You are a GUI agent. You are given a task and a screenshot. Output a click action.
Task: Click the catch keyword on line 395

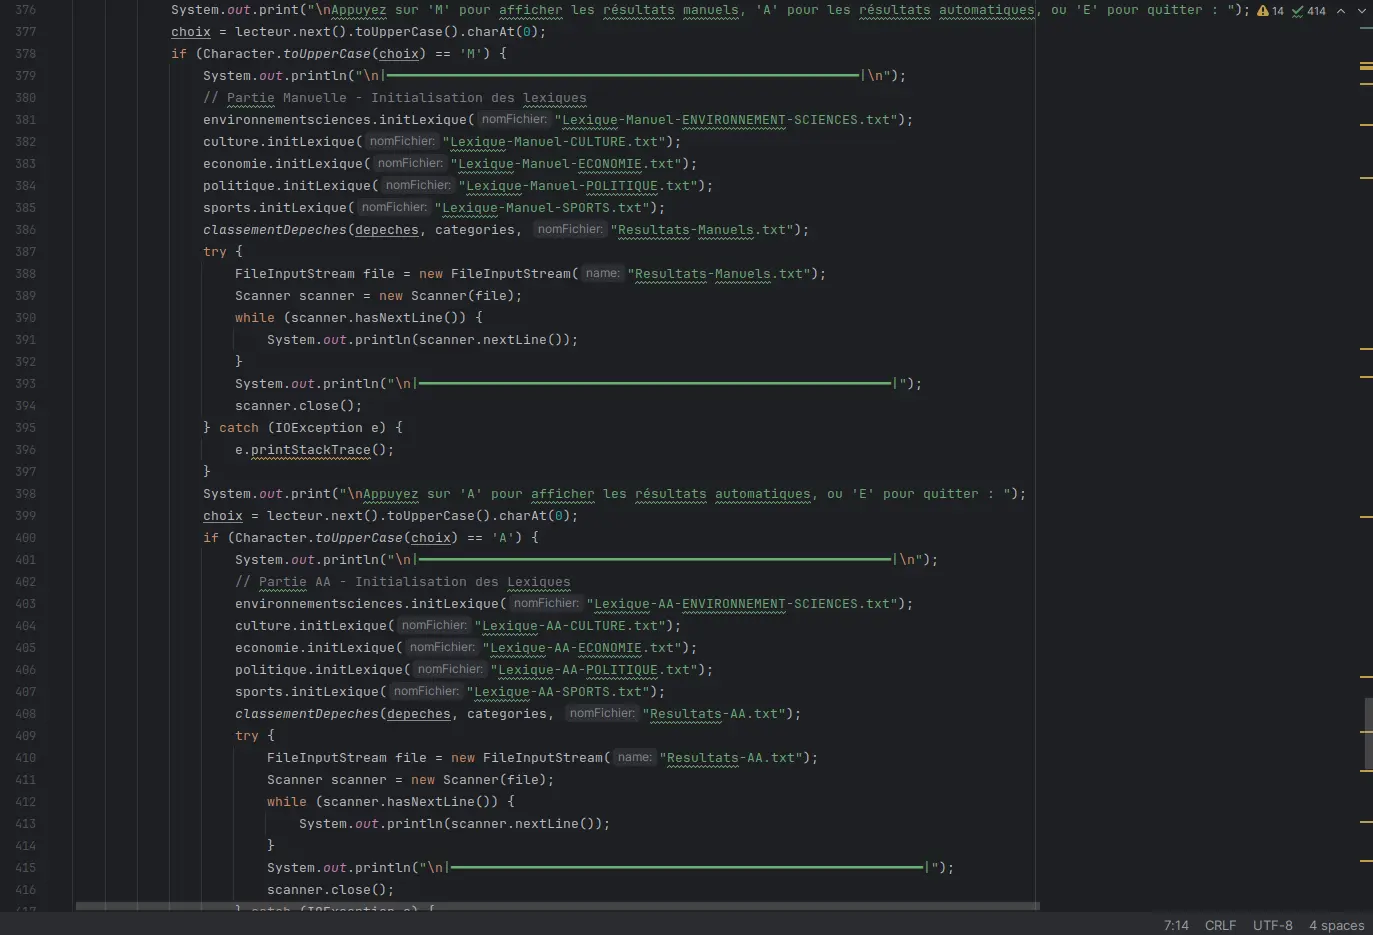(238, 428)
